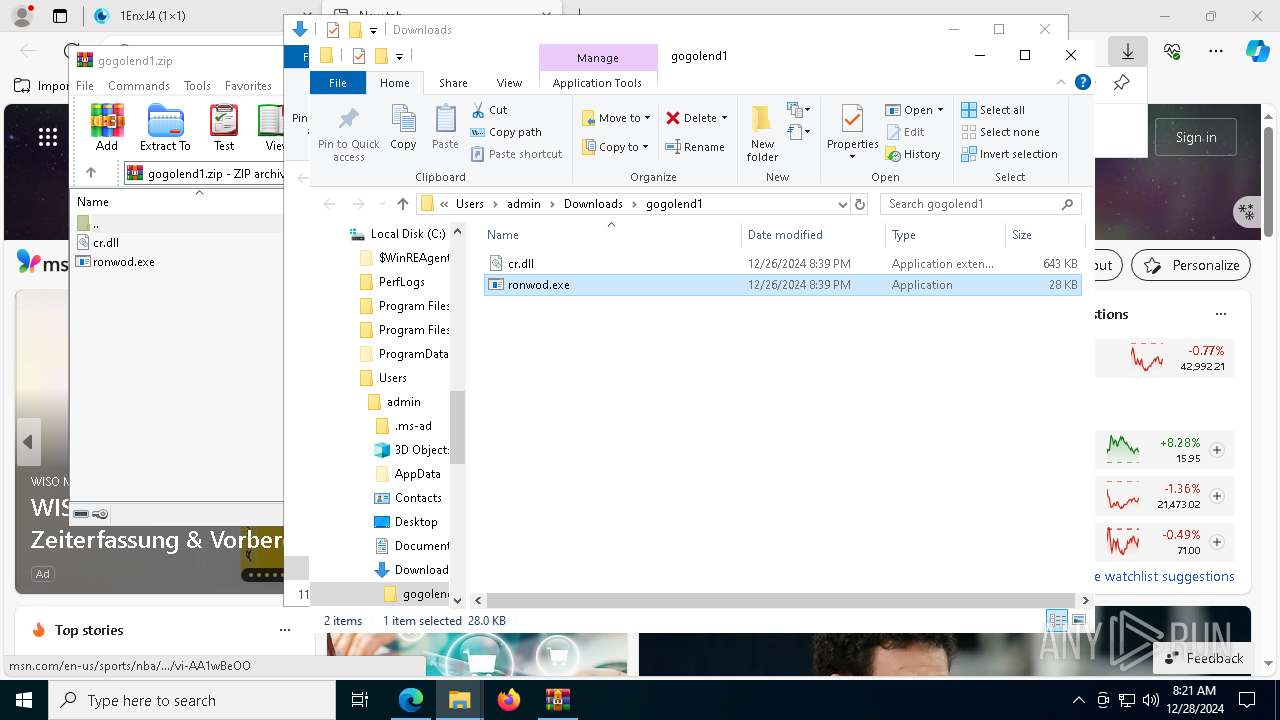Screen dimensions: 1280x720
Task: Select PerfLogs in navigation tree
Action: [x=401, y=282]
